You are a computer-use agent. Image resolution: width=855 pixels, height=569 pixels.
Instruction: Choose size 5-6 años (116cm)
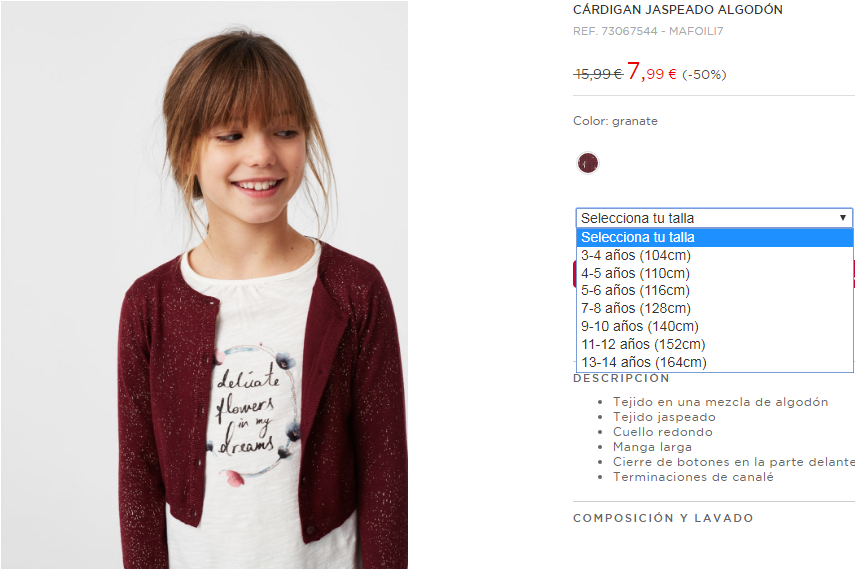pos(714,291)
